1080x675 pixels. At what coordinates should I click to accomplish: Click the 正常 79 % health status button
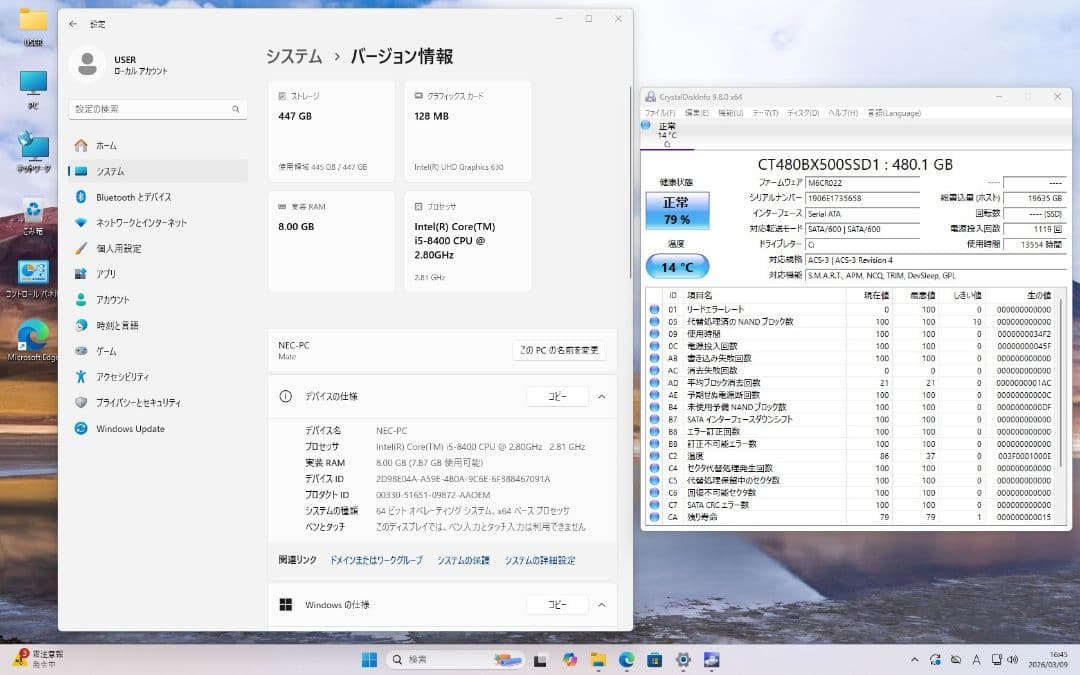(676, 211)
